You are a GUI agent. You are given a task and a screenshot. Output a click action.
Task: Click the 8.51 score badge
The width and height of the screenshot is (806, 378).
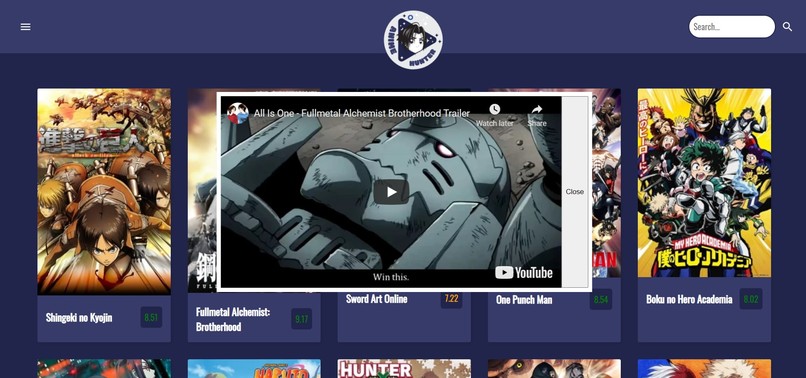(151, 317)
